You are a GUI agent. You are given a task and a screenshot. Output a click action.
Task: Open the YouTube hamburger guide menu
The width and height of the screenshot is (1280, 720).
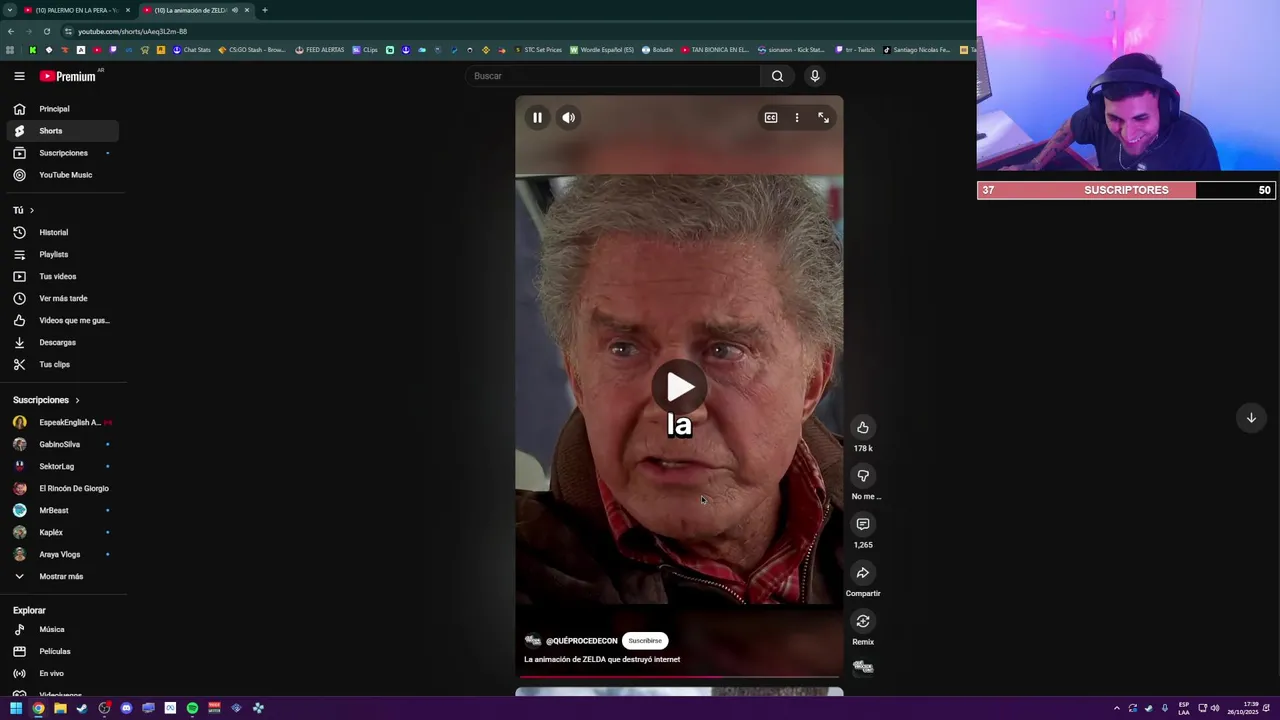pos(19,76)
